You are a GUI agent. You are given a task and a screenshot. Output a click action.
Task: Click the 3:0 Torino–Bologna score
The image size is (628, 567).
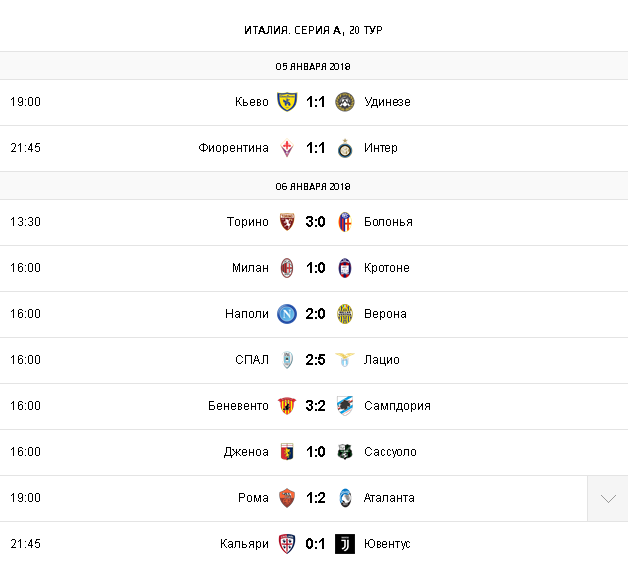[x=315, y=222]
